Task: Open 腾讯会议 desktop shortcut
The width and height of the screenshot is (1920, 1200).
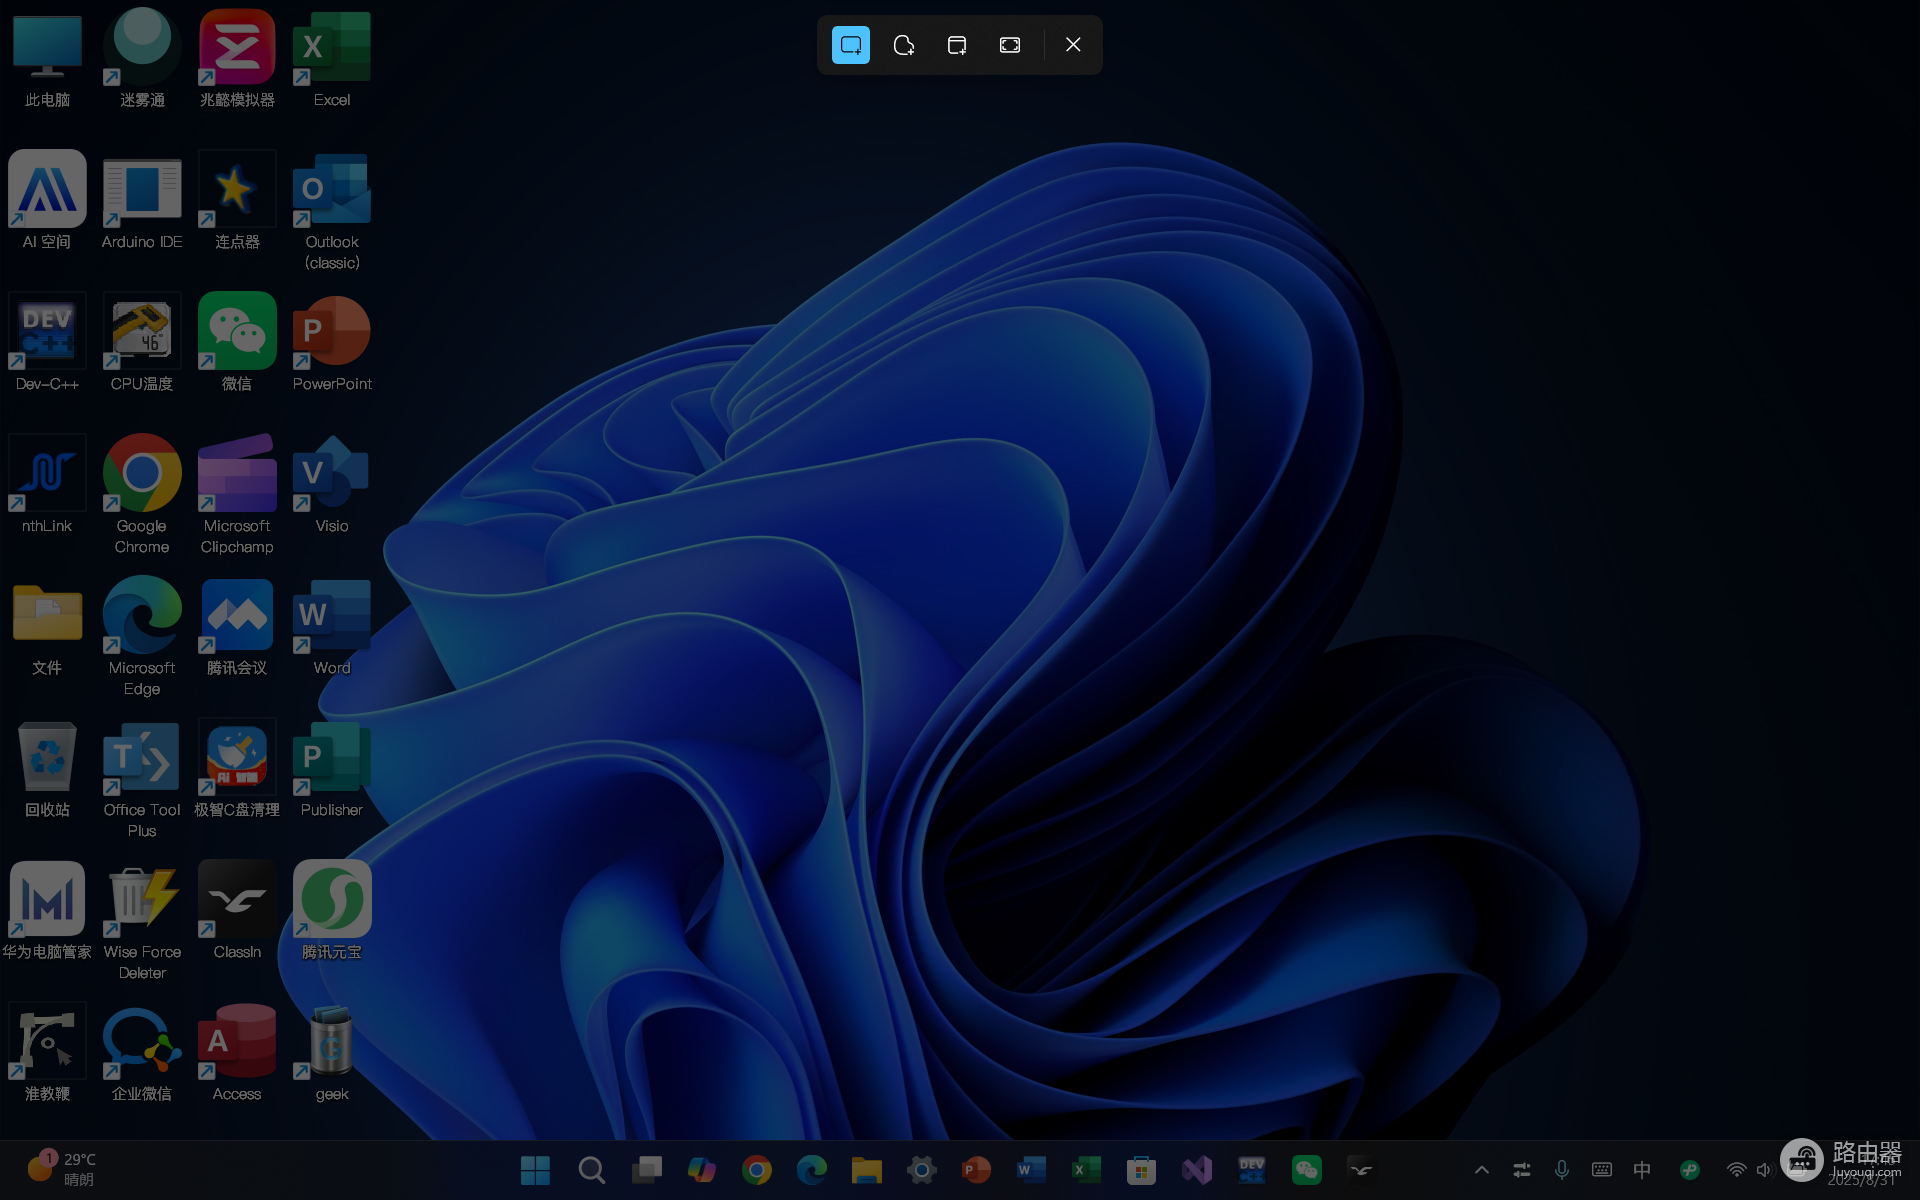Action: [x=237, y=626]
